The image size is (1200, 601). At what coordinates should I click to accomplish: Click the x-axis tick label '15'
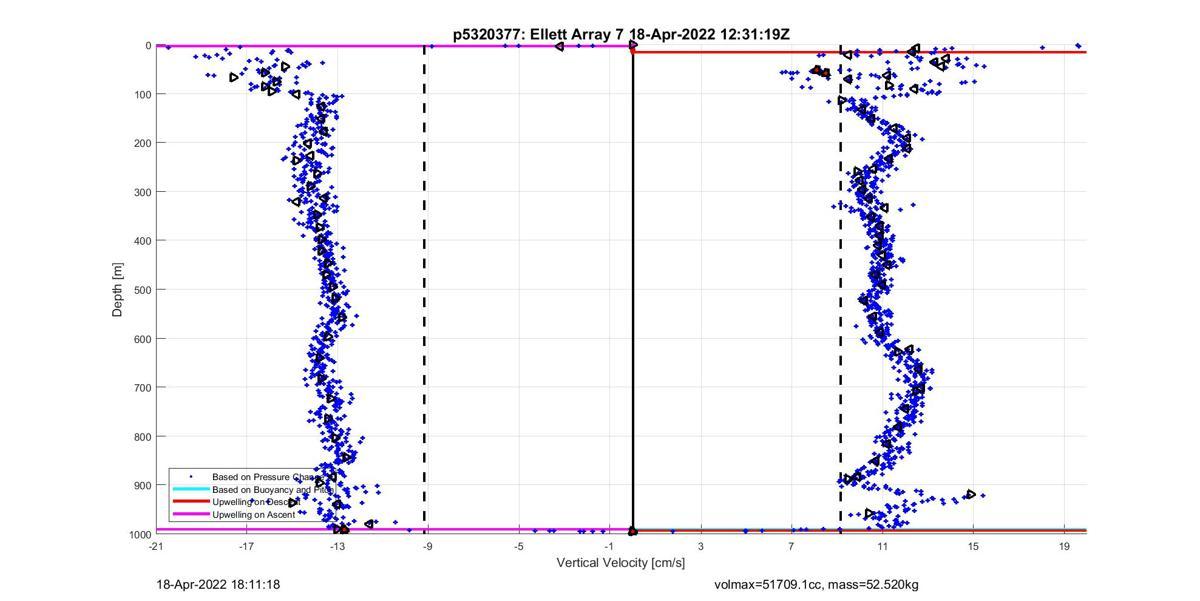click(973, 546)
